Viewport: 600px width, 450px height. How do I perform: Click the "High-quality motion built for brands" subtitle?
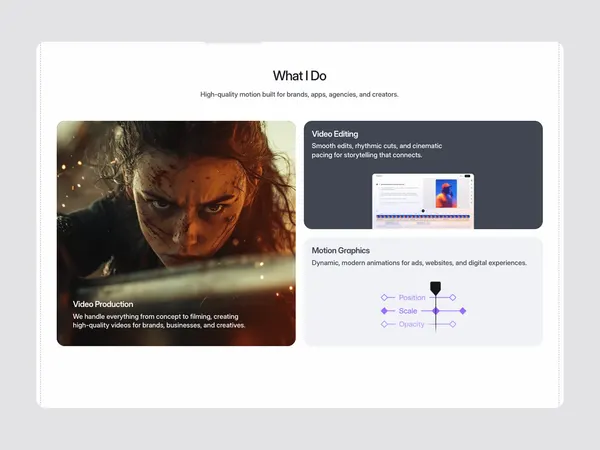(x=299, y=95)
